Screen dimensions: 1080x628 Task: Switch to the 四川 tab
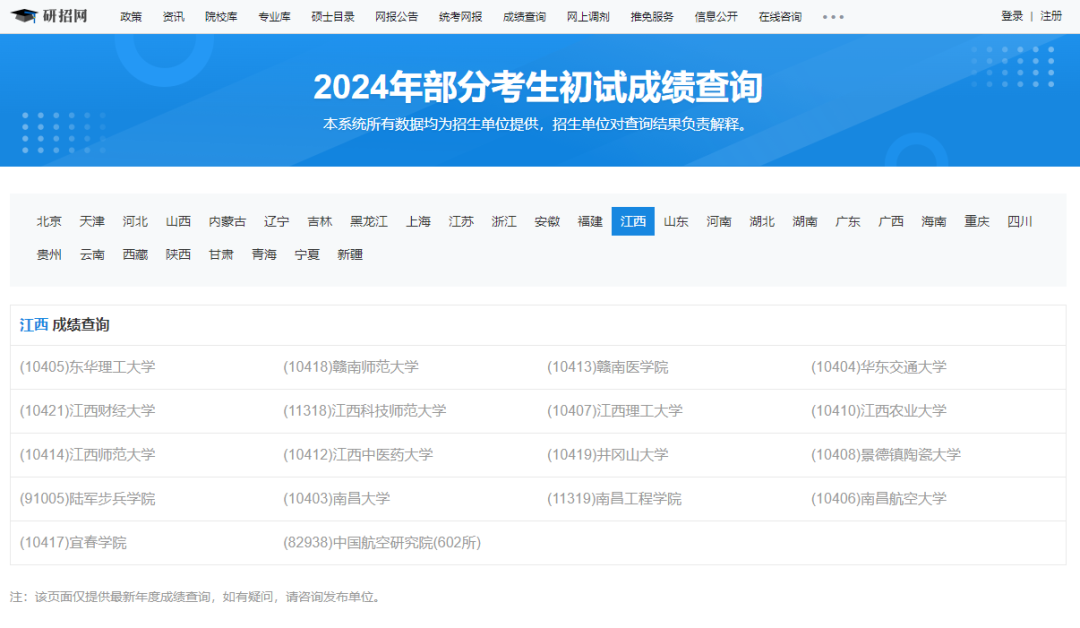[x=1020, y=221]
